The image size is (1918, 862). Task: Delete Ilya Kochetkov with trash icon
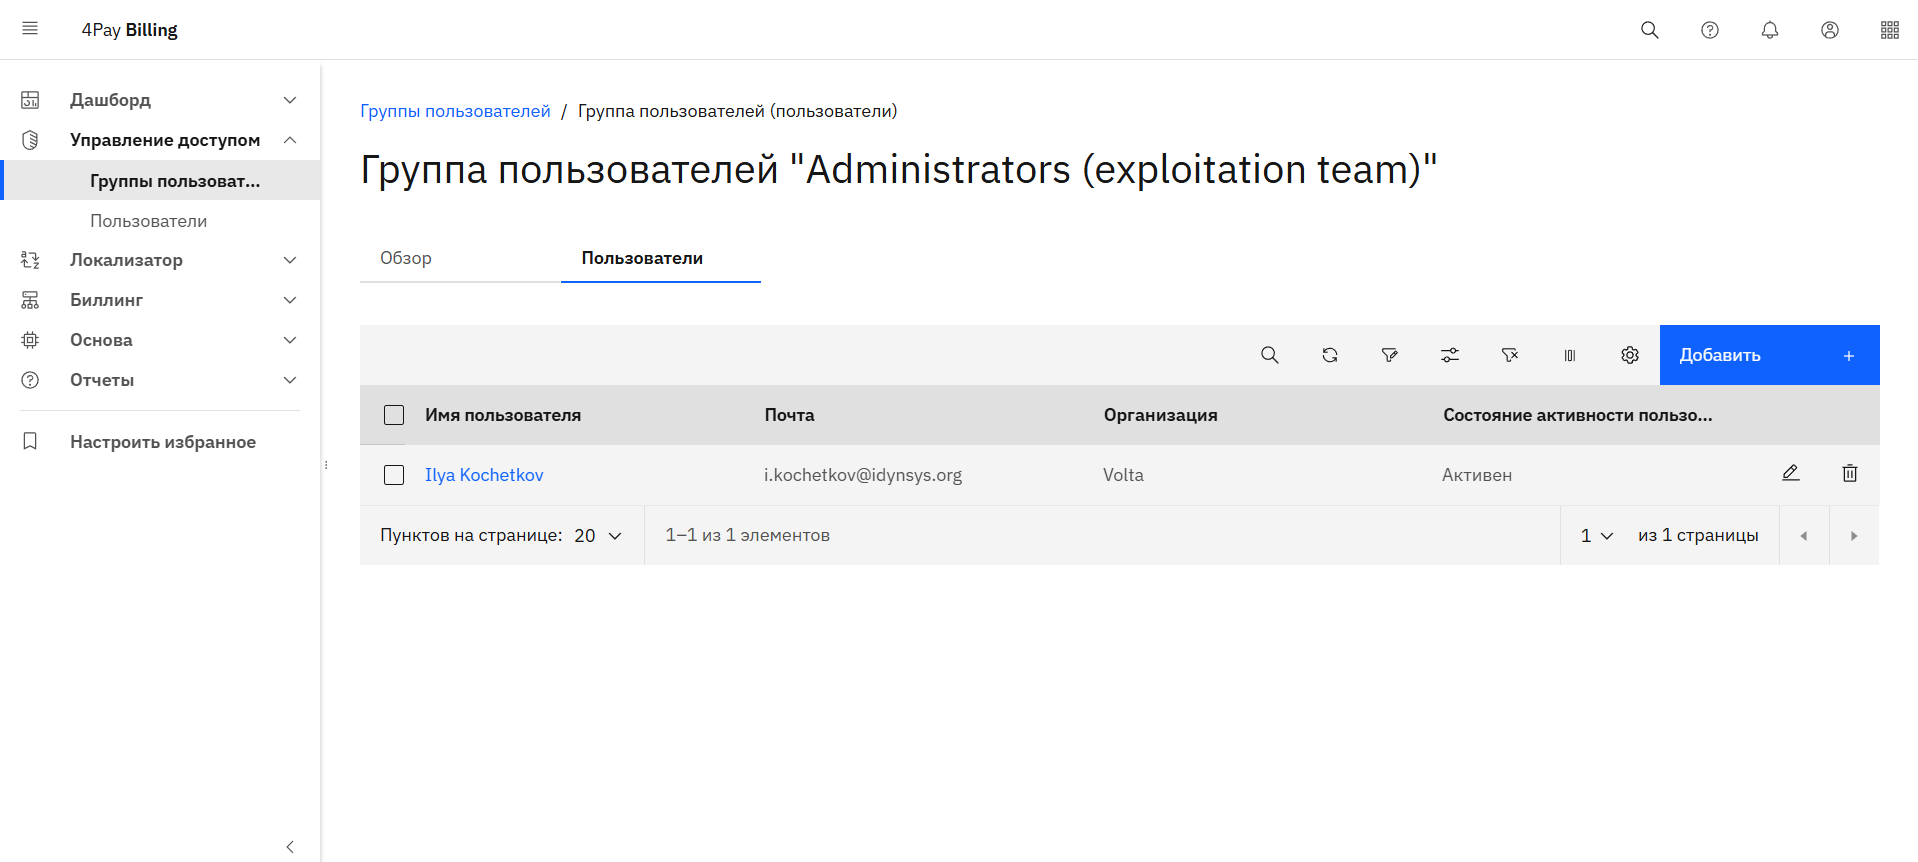click(1849, 473)
